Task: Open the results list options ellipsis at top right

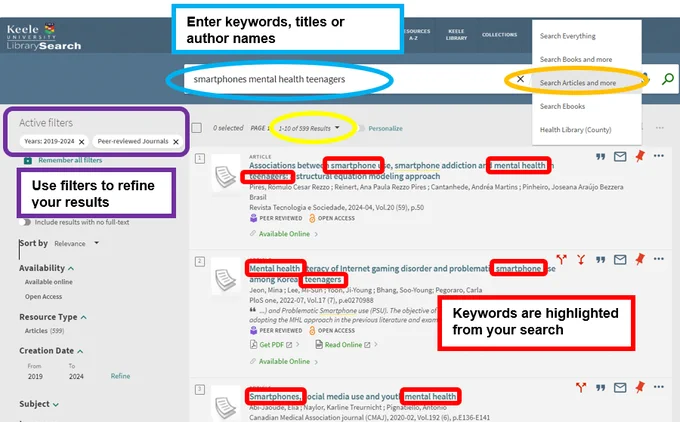Action: 660,128
